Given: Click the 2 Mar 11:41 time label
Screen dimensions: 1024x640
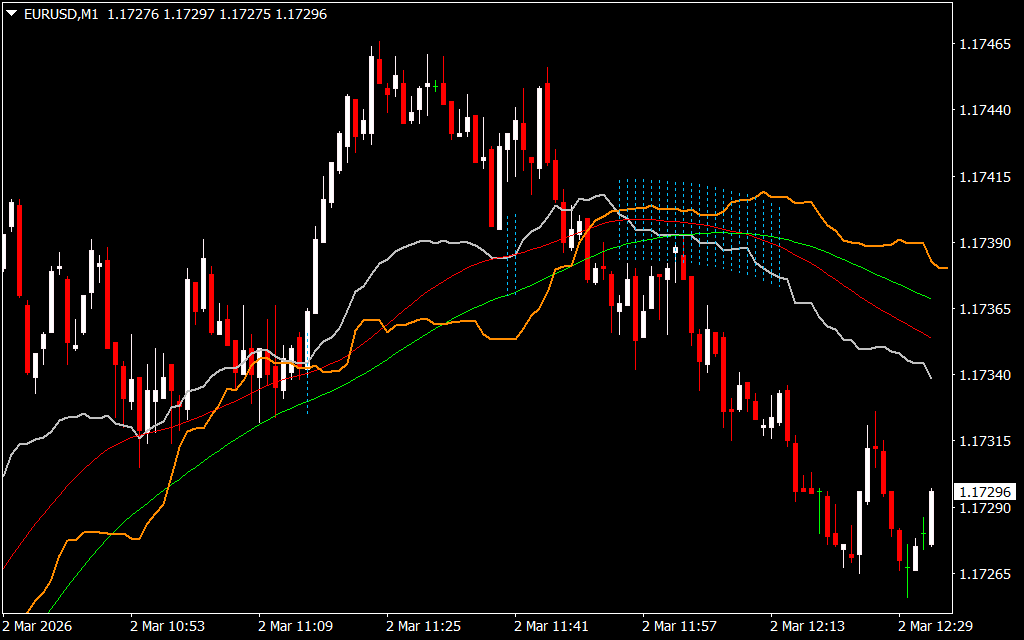Looking at the screenshot, I should [x=551, y=626].
